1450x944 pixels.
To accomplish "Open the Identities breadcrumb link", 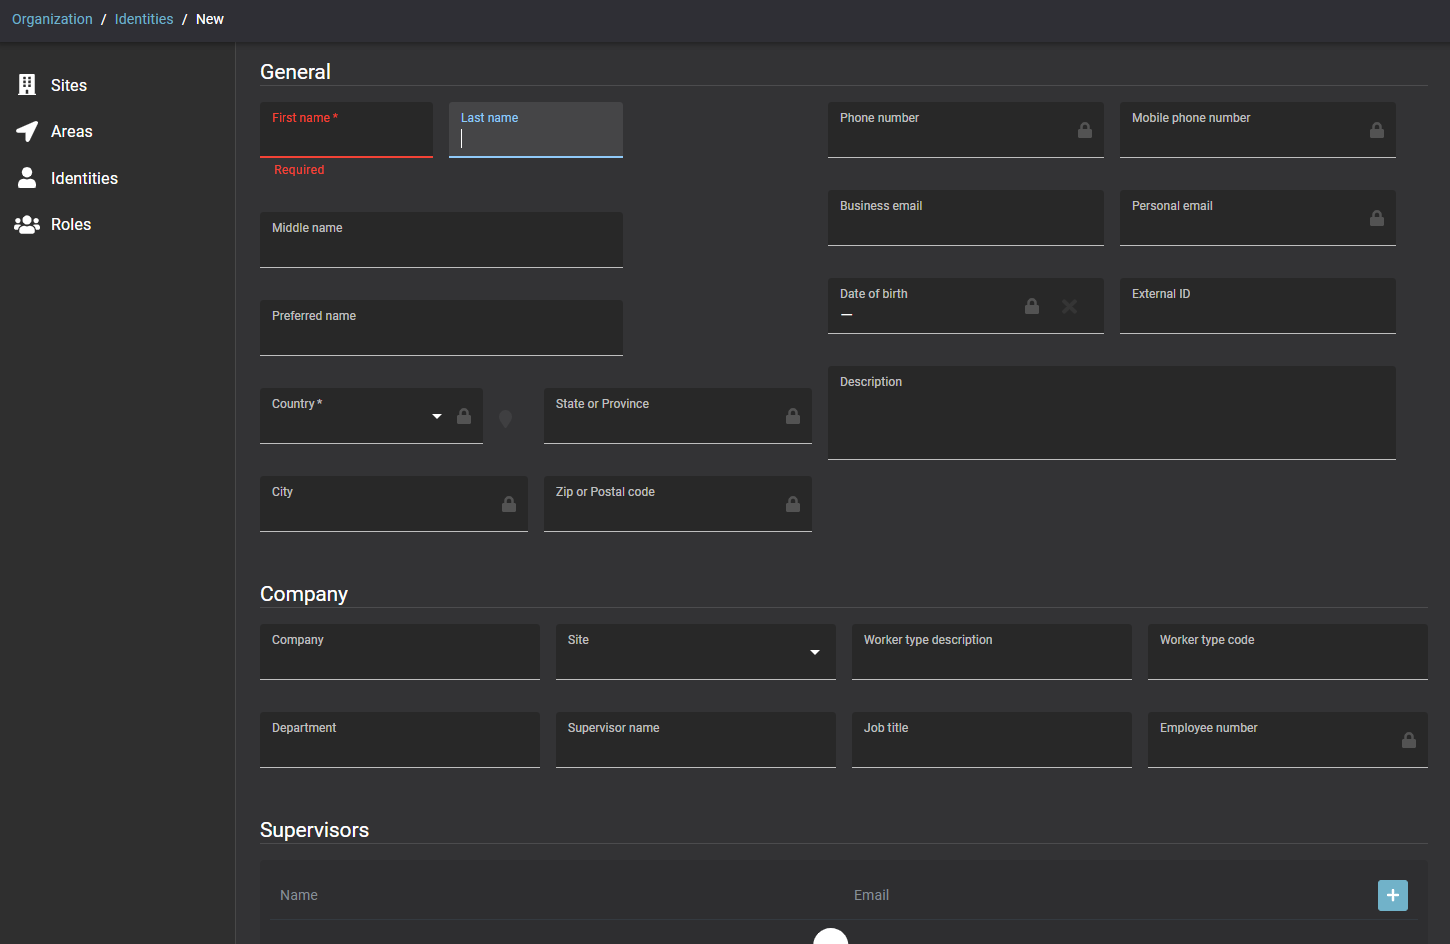I will [x=144, y=19].
